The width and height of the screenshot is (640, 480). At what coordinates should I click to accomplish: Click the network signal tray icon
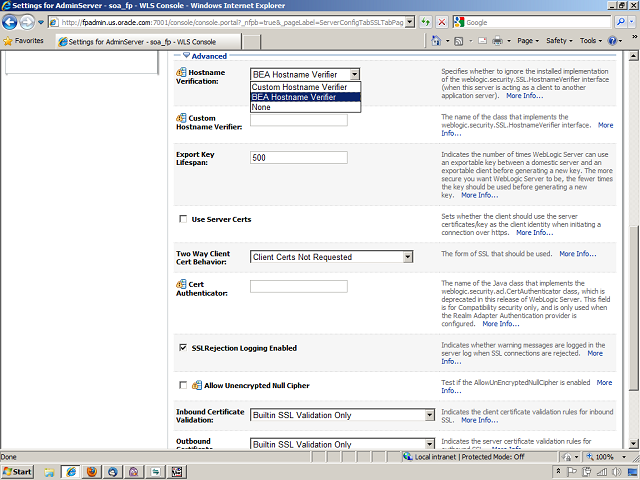[602, 472]
